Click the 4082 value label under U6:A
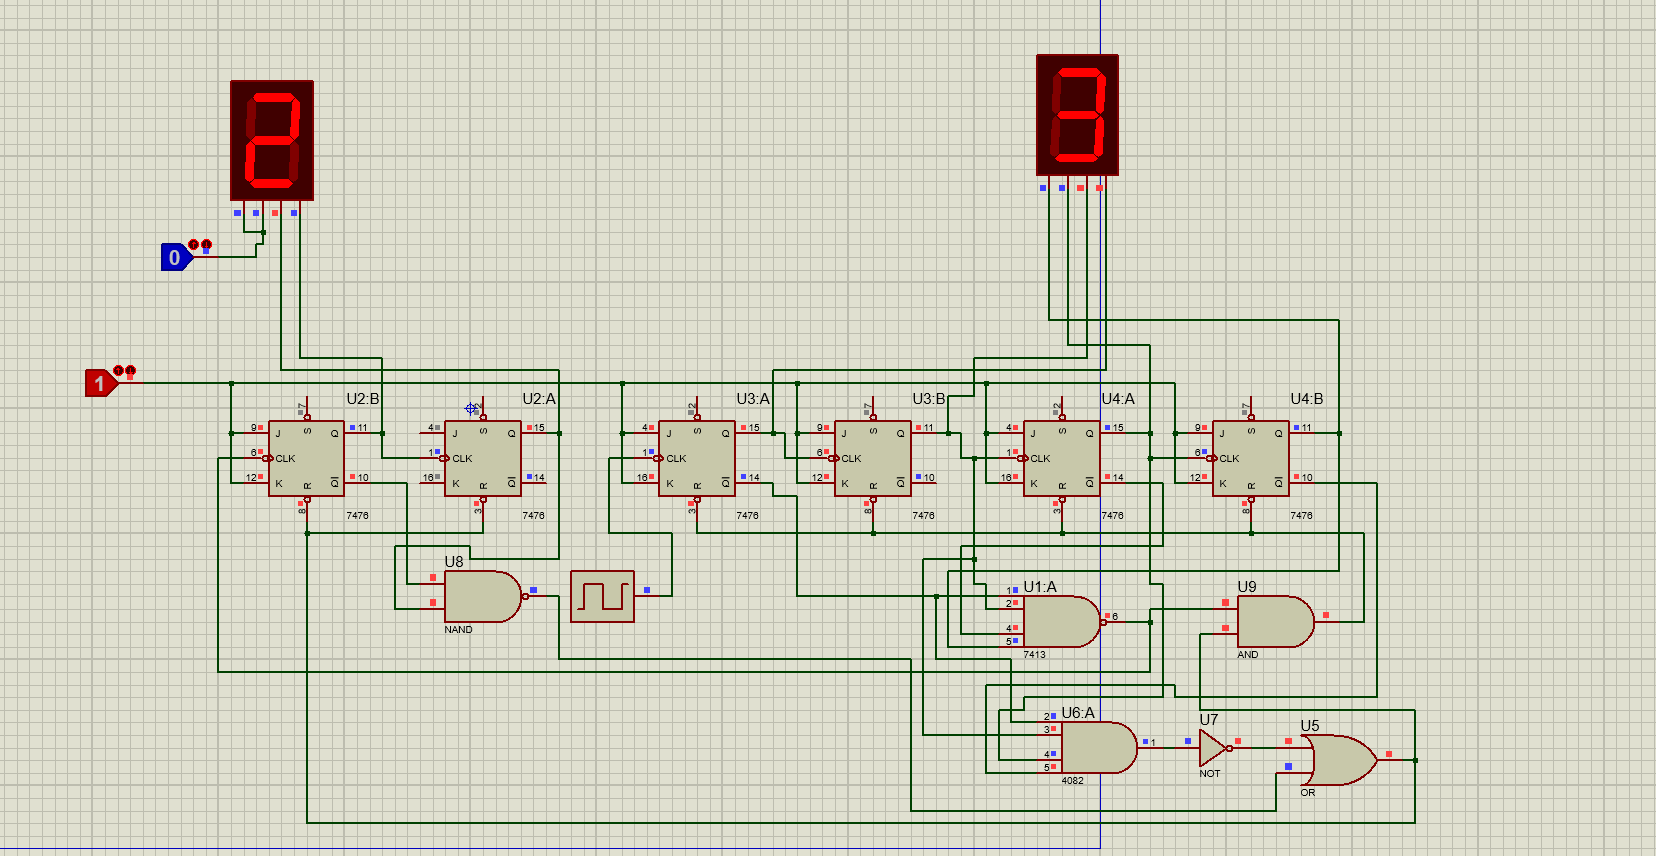1656x856 pixels. pos(1072,781)
